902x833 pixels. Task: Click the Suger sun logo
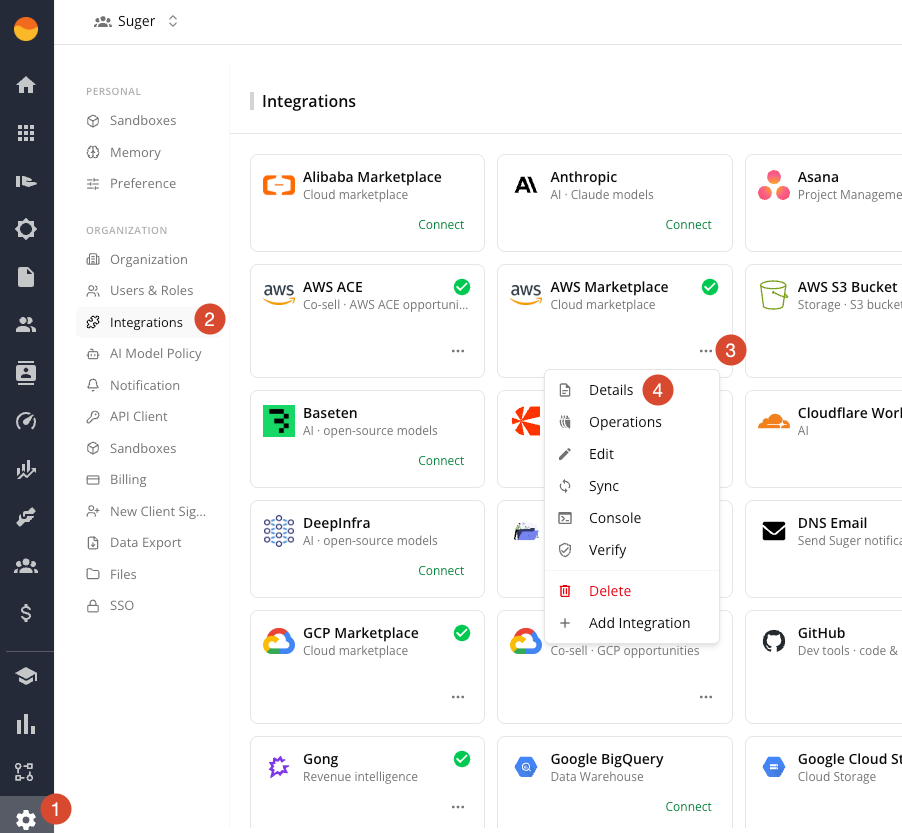(x=26, y=29)
